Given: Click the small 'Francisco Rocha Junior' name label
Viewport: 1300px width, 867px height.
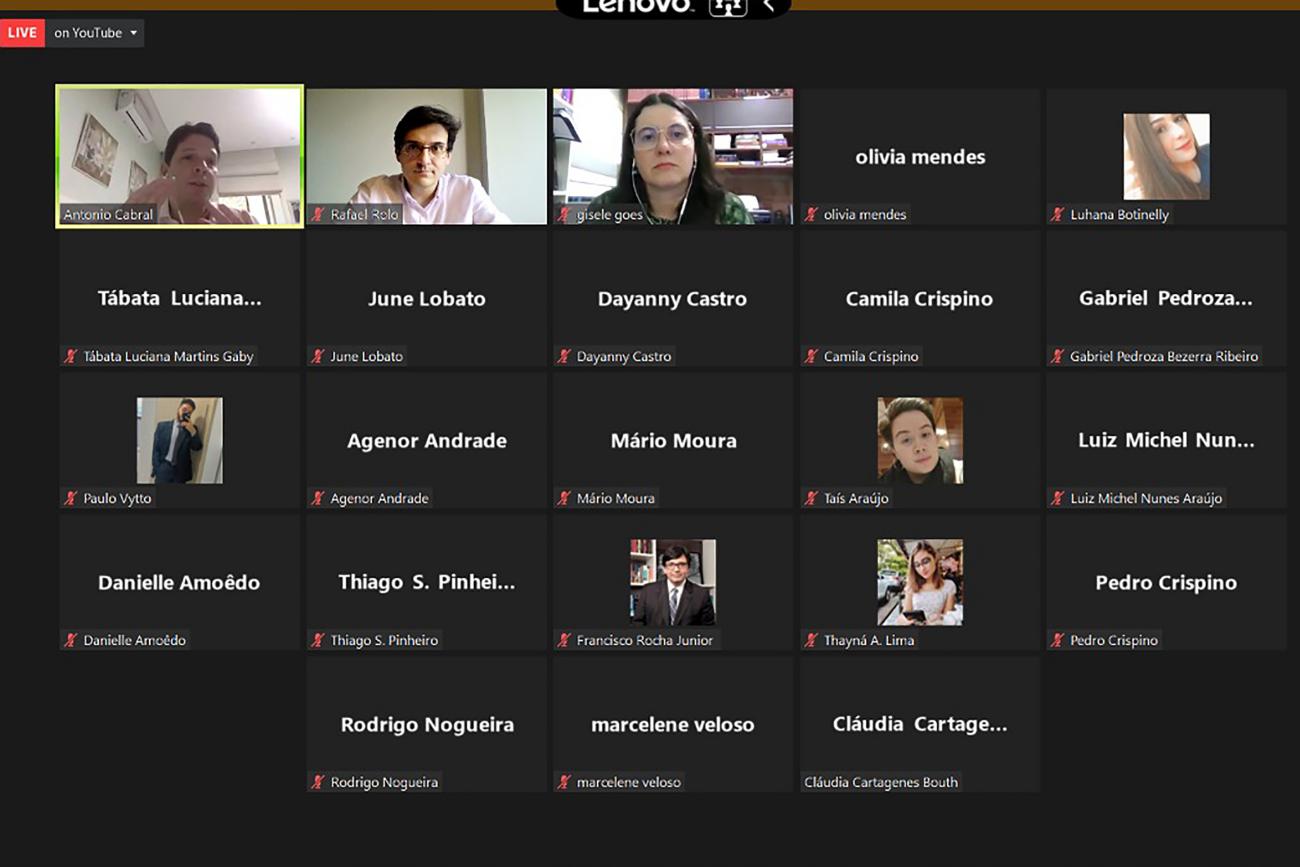Looking at the screenshot, I should click(x=645, y=640).
